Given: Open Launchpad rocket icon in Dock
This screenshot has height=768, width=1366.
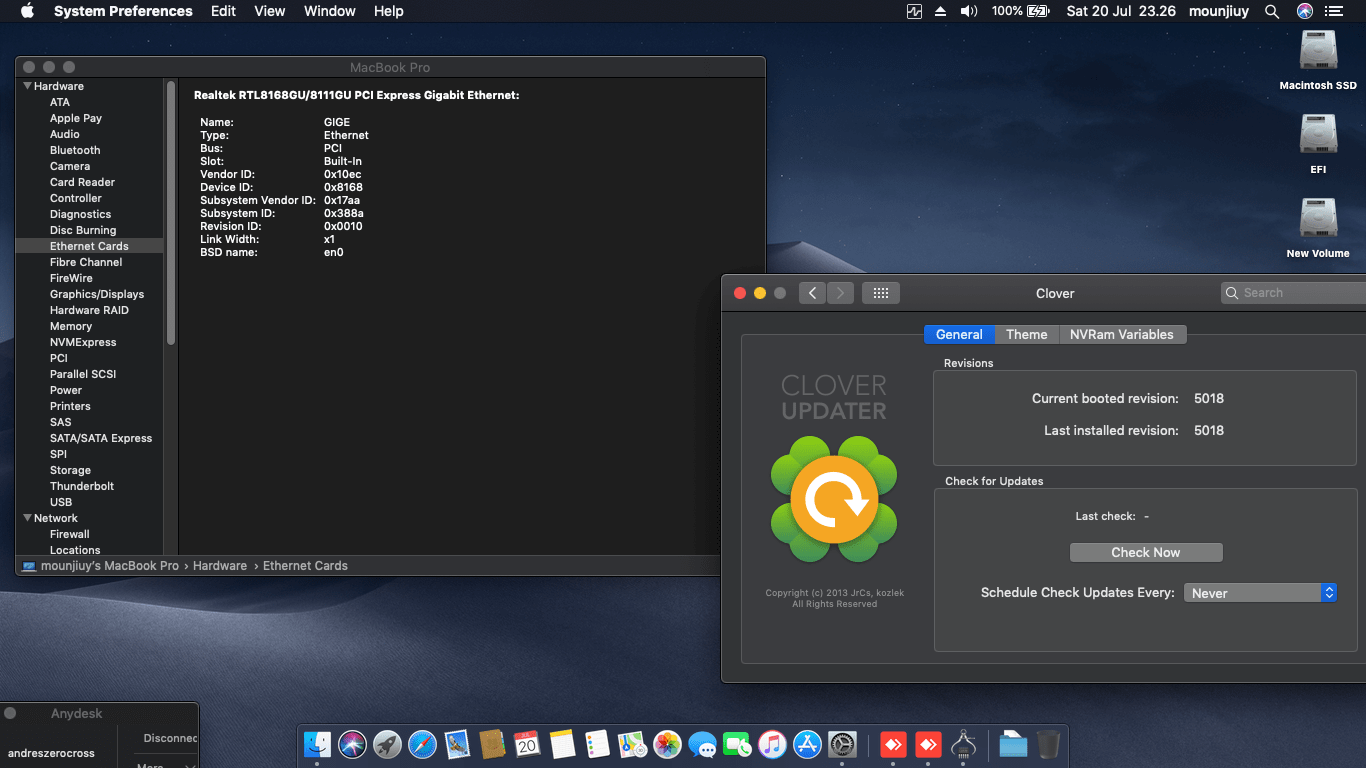Looking at the screenshot, I should pyautogui.click(x=387, y=744).
